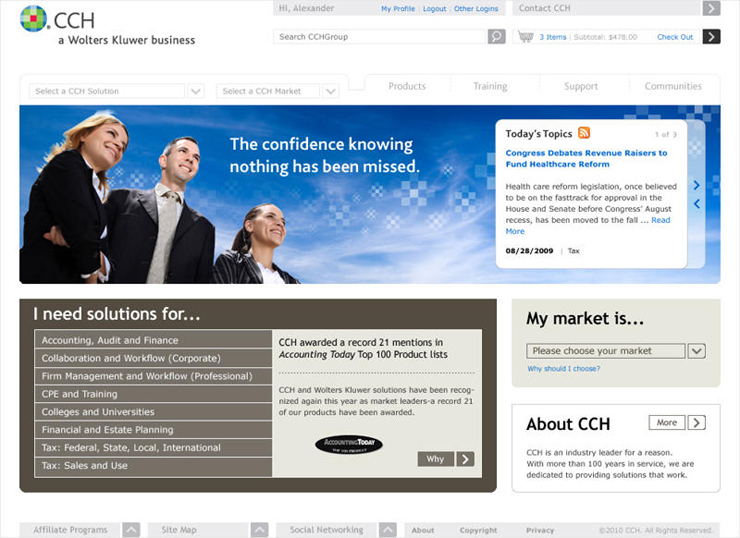Open the Training tab
The width and height of the screenshot is (740, 538).
point(490,86)
